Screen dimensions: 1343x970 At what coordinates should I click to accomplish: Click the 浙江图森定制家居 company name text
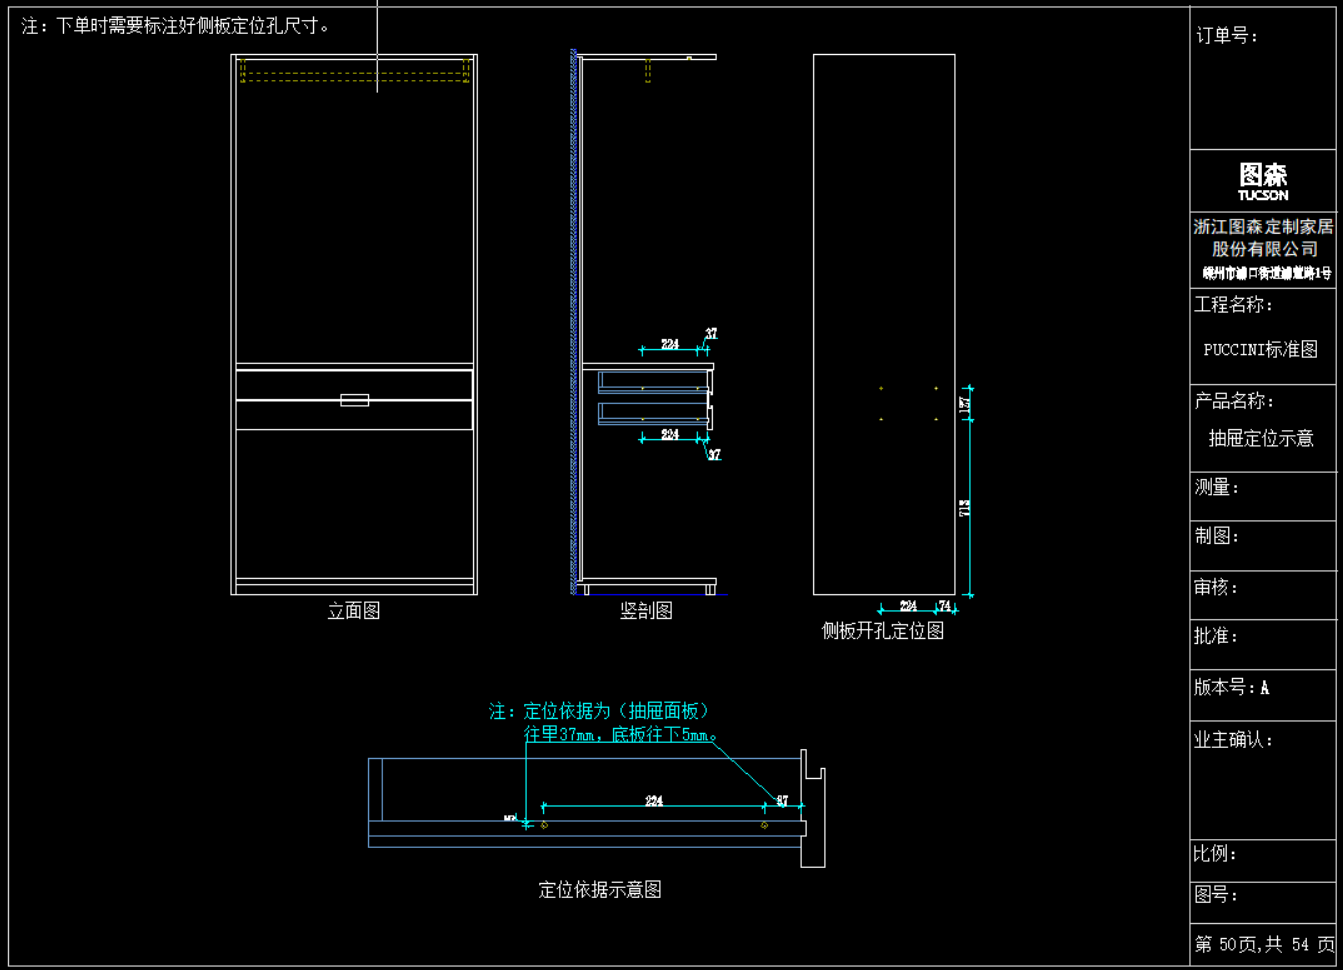pos(1263,227)
